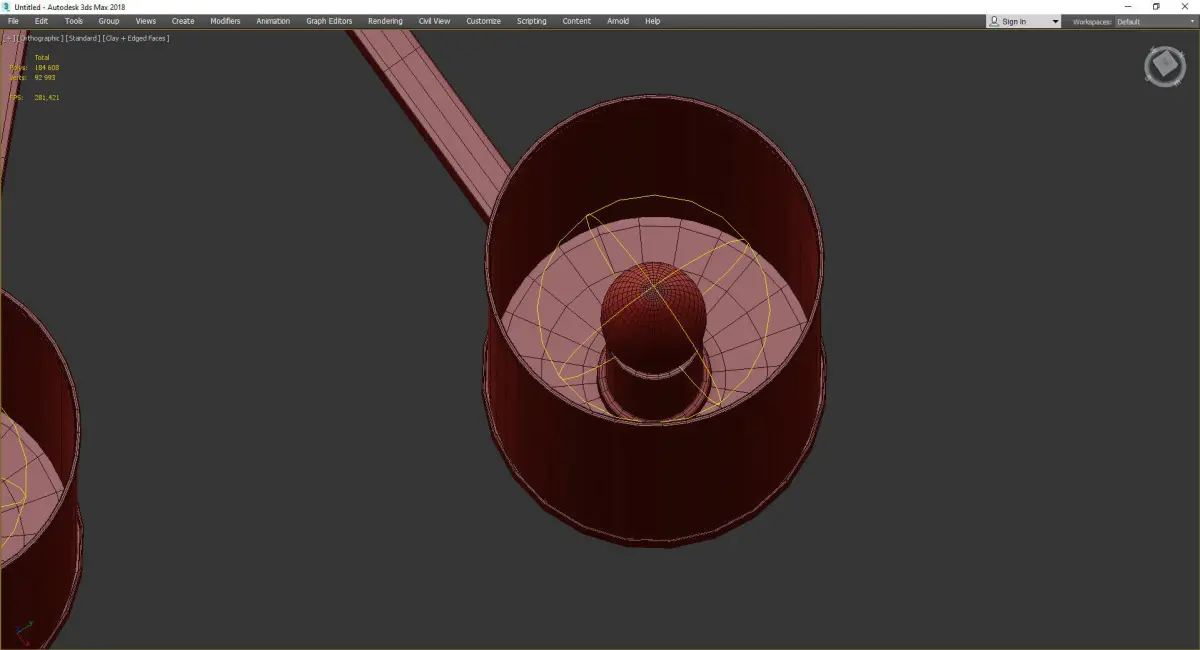Viewport: 1200px width, 650px height.
Task: Open the Help menu
Action: (652, 21)
